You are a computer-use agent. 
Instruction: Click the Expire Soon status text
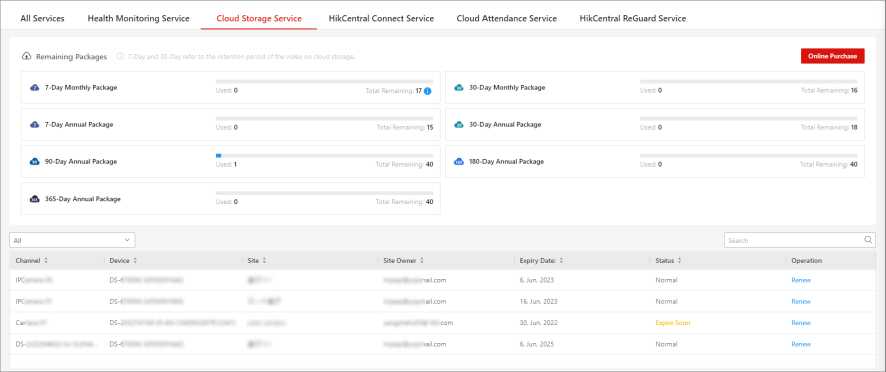click(673, 323)
